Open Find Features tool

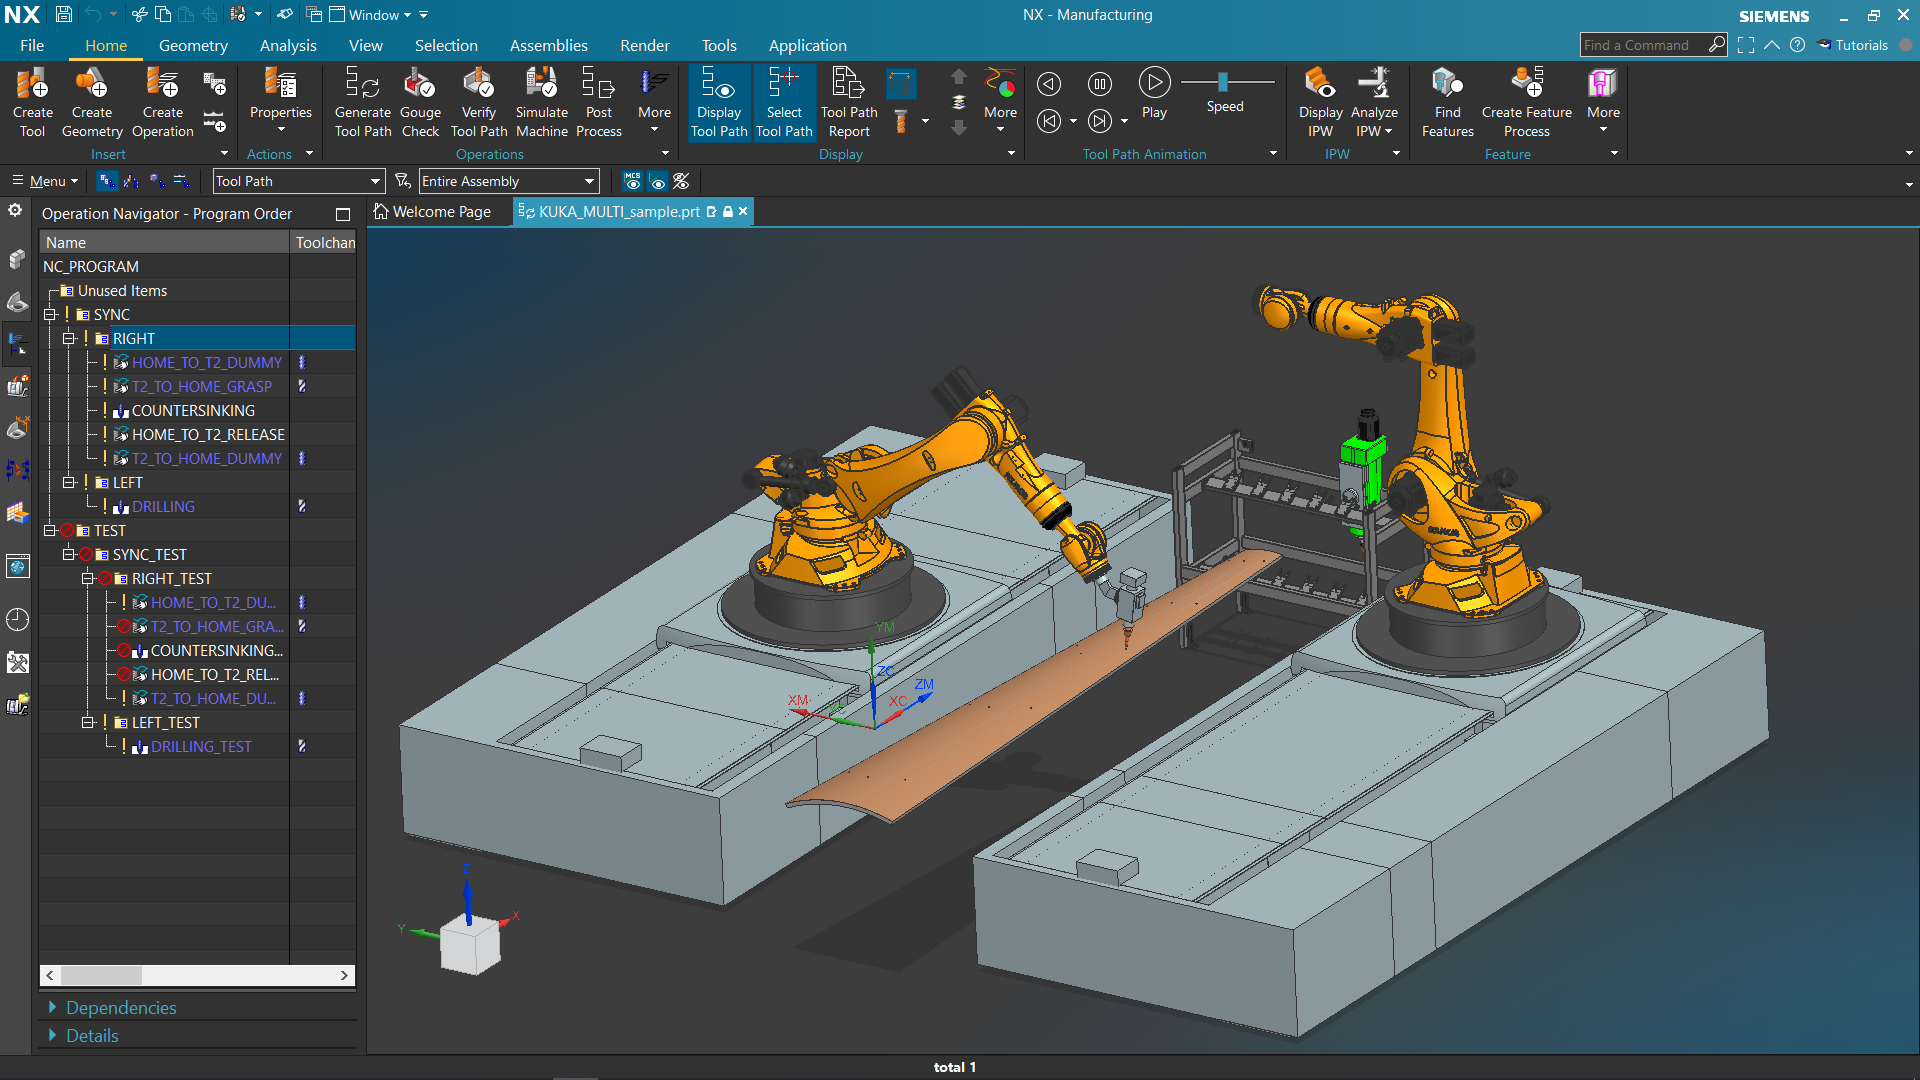[x=1447, y=102]
